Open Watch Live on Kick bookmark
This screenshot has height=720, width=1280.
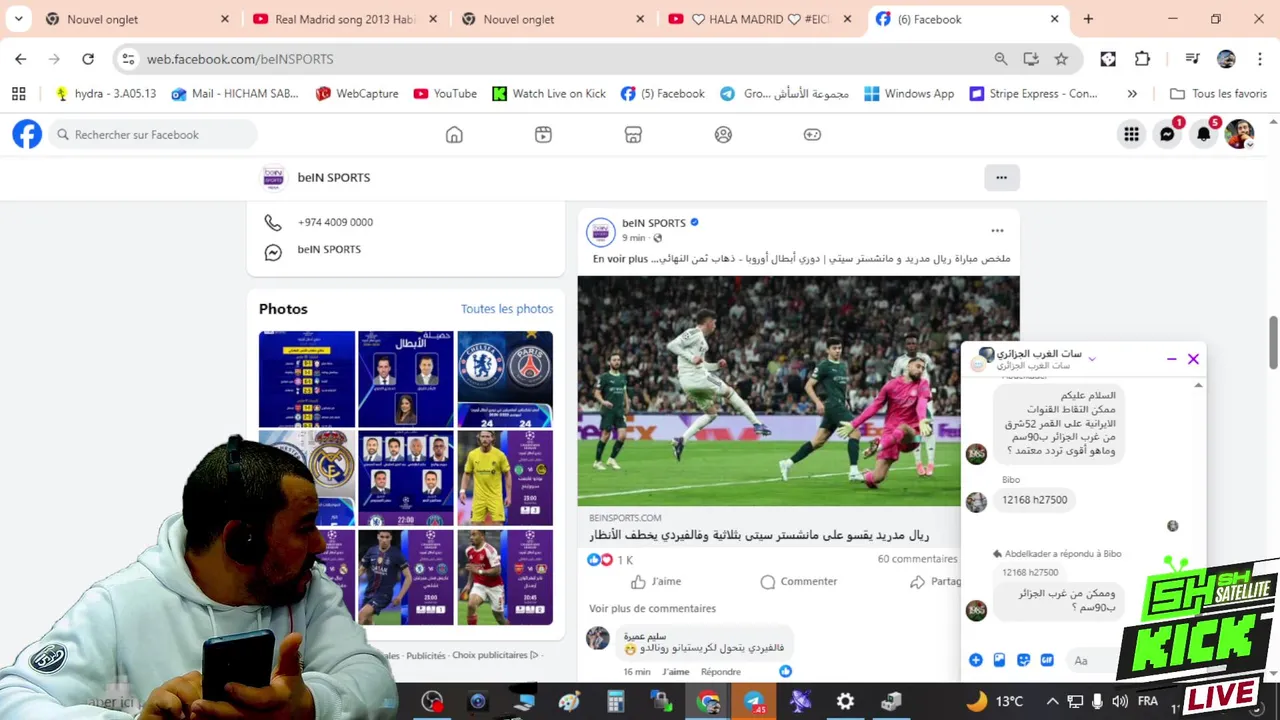549,93
